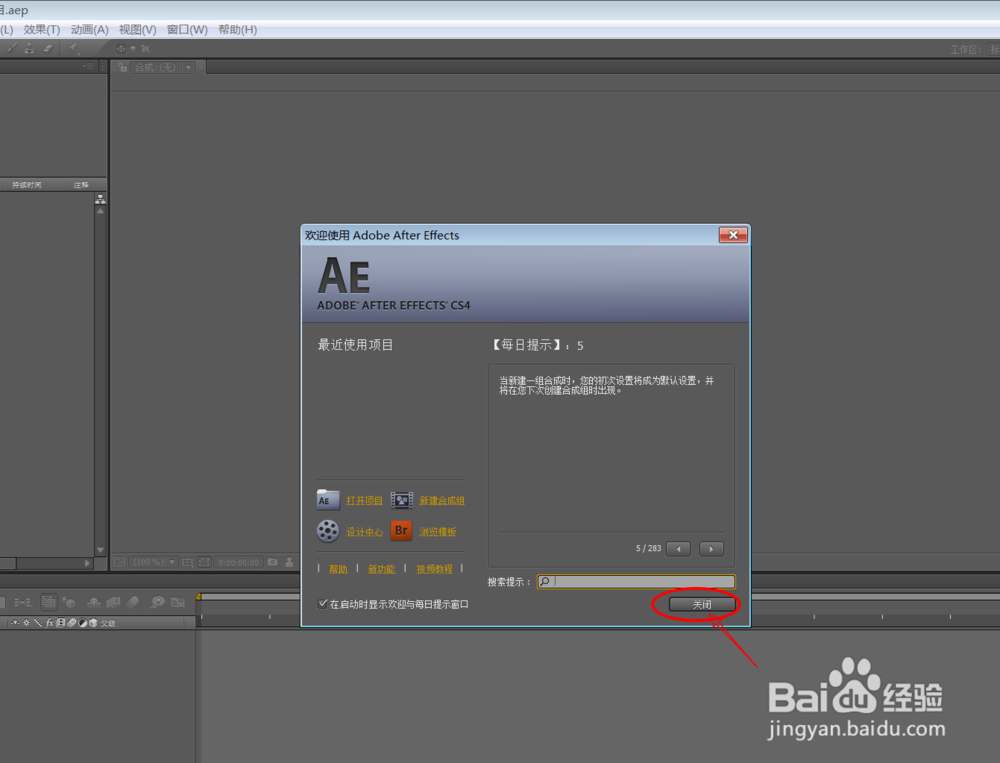Click the project panel horizontal scroll right arrow
This screenshot has height=763, width=1000.
coord(87,563)
